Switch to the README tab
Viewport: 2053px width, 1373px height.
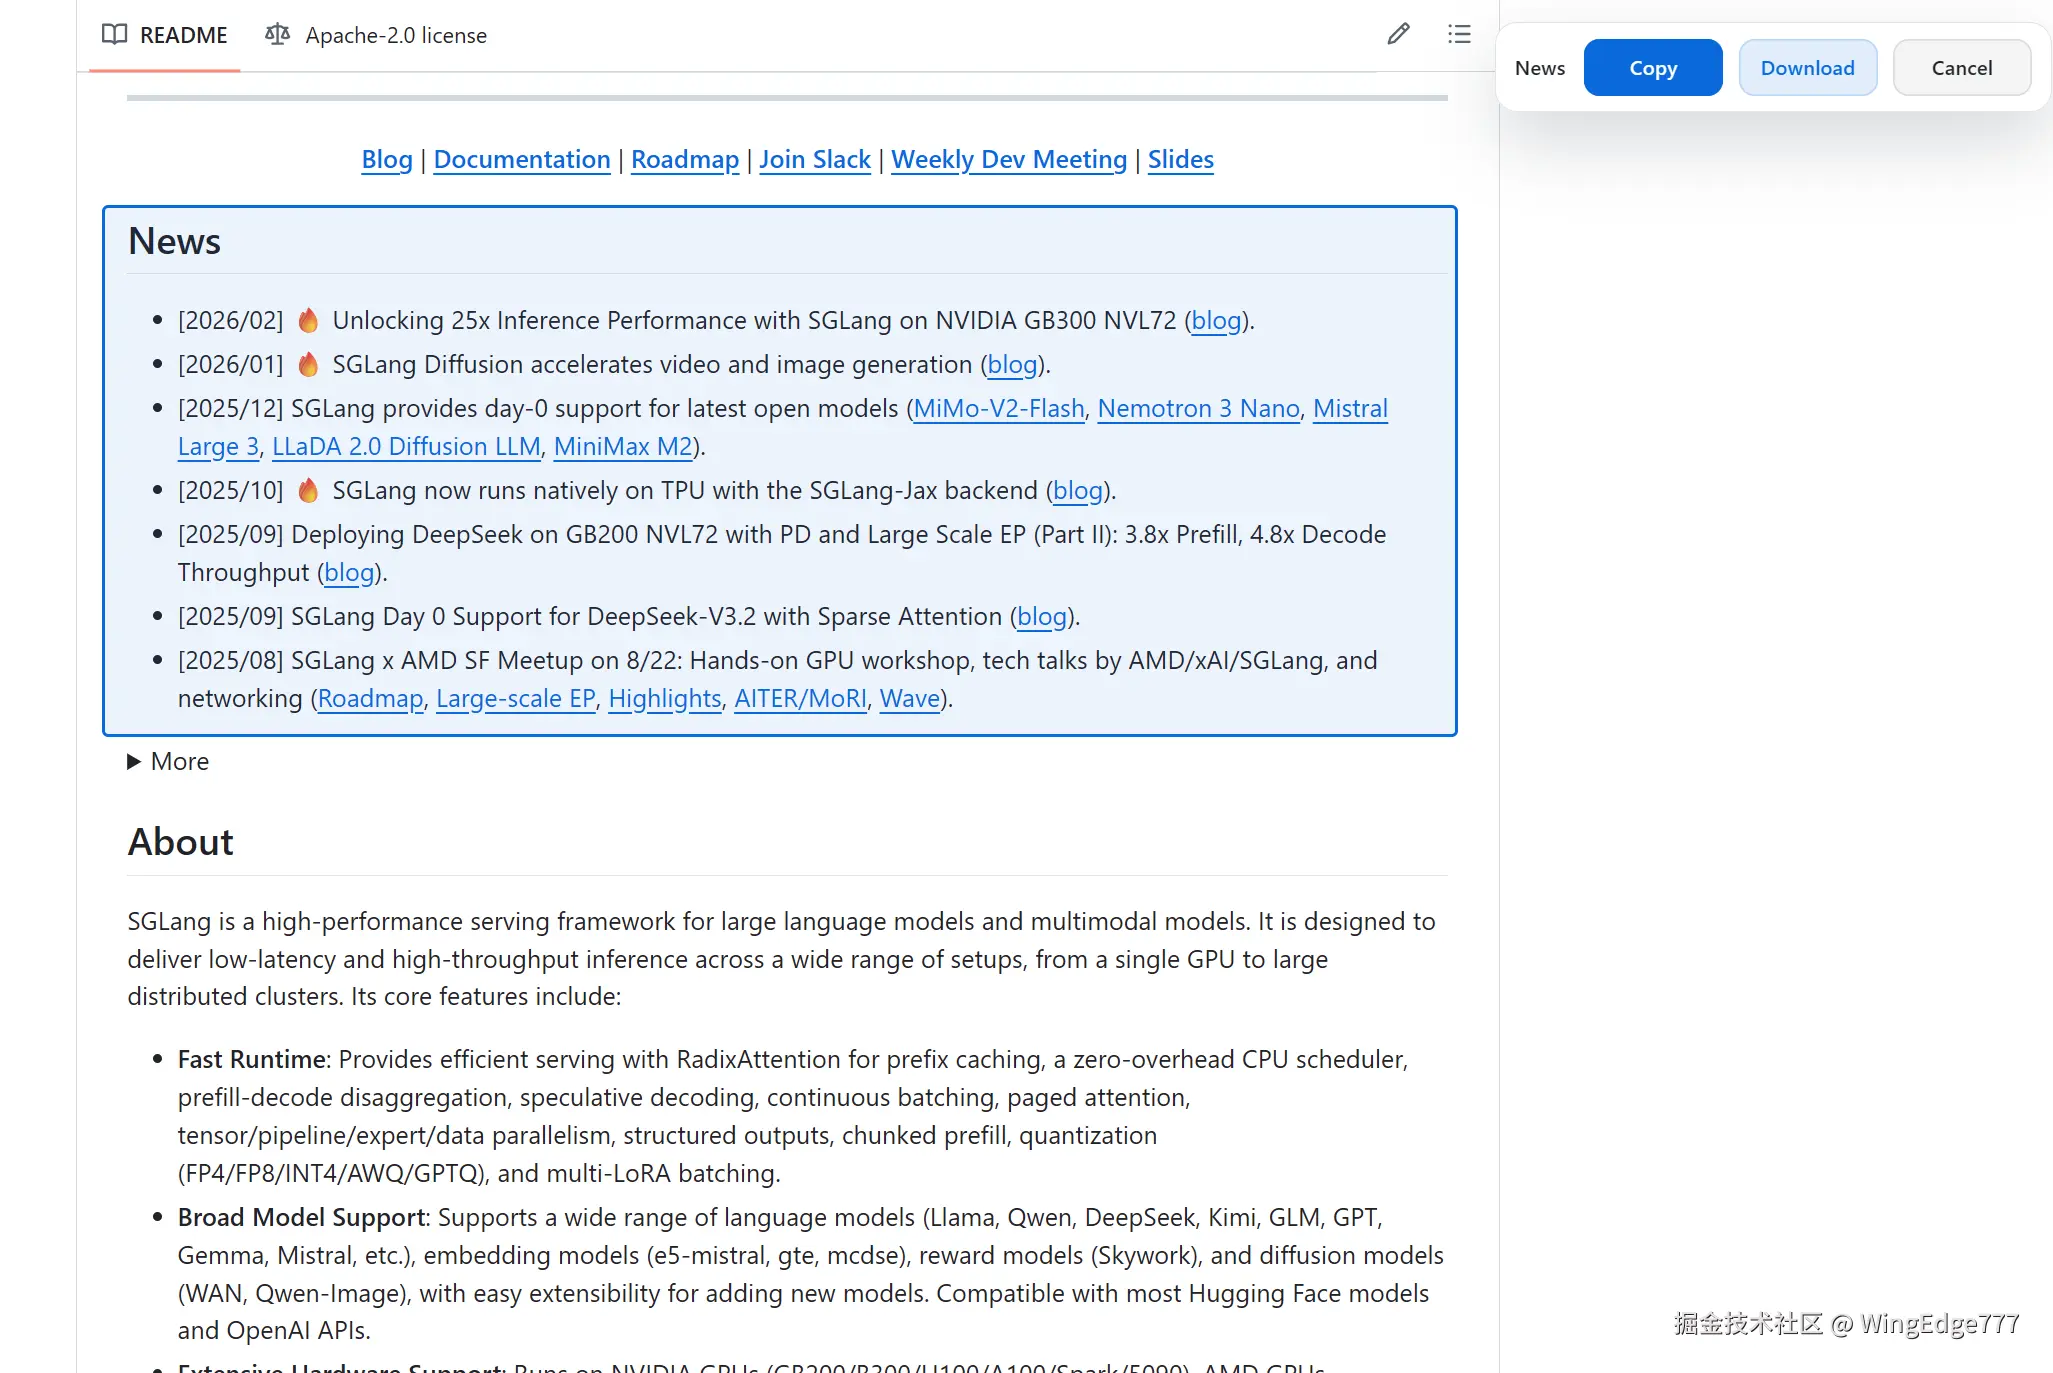pyautogui.click(x=165, y=35)
